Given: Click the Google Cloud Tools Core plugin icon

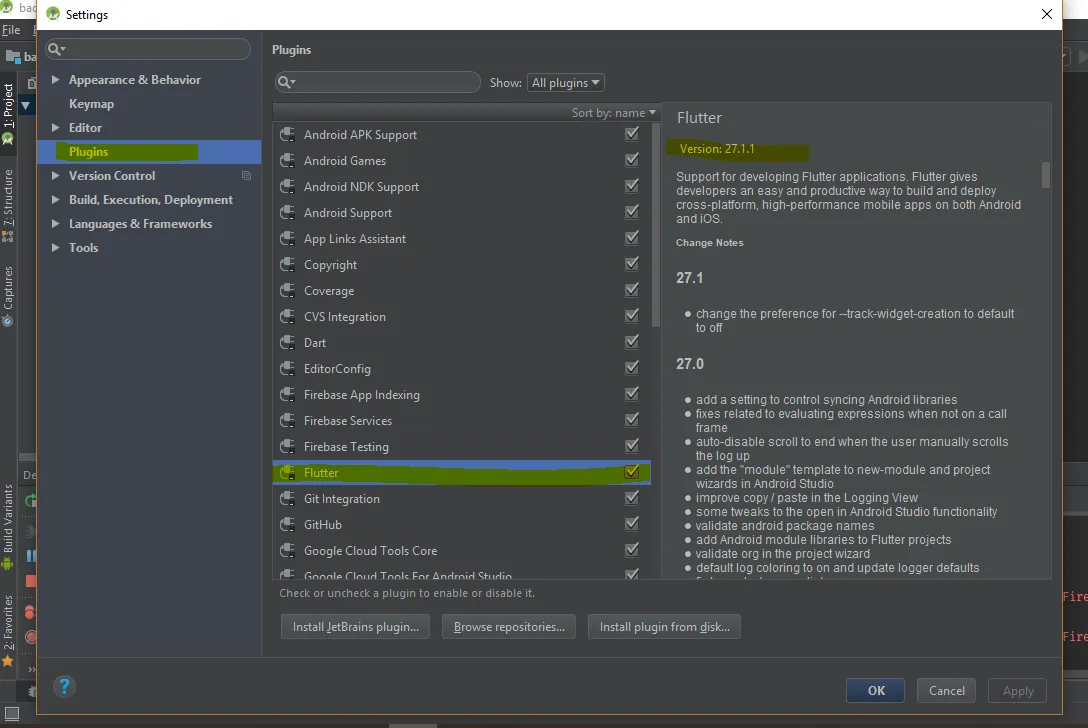Looking at the screenshot, I should click(x=287, y=551).
